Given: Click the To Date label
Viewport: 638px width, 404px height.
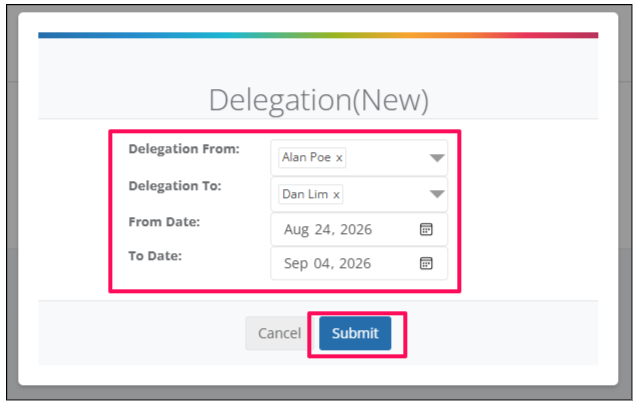Looking at the screenshot, I should (x=155, y=256).
